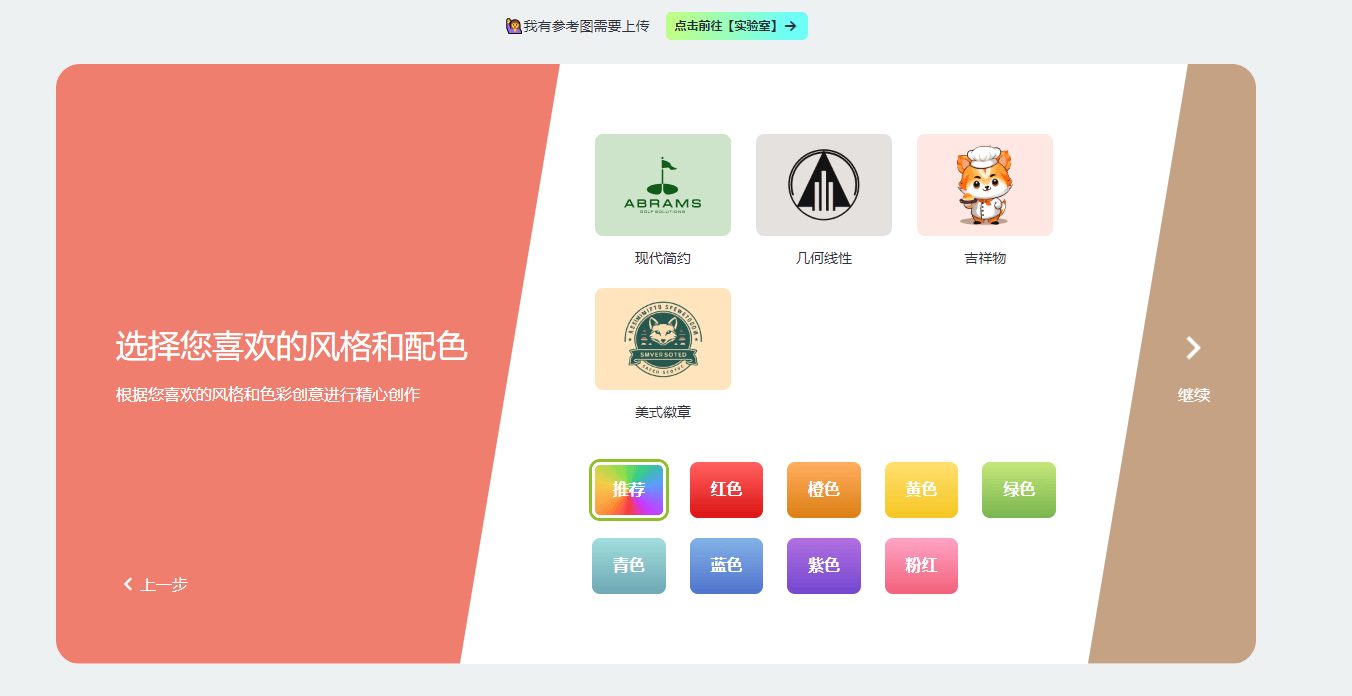Select the 紫色 purple color swatch
Viewport: 1352px width, 696px height.
[823, 566]
